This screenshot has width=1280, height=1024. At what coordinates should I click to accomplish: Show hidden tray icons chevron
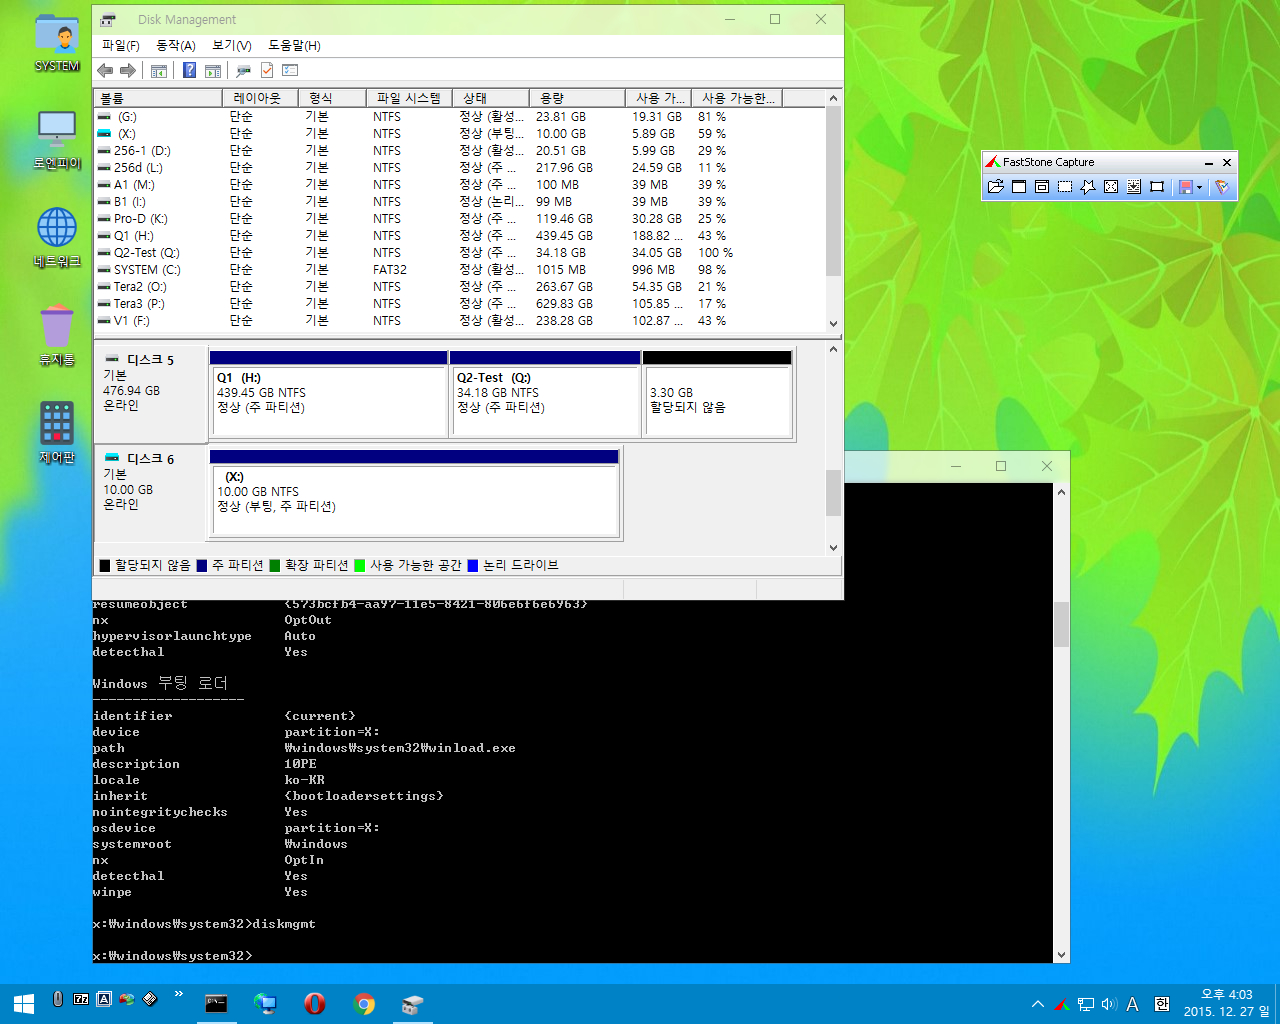coord(1037,1004)
